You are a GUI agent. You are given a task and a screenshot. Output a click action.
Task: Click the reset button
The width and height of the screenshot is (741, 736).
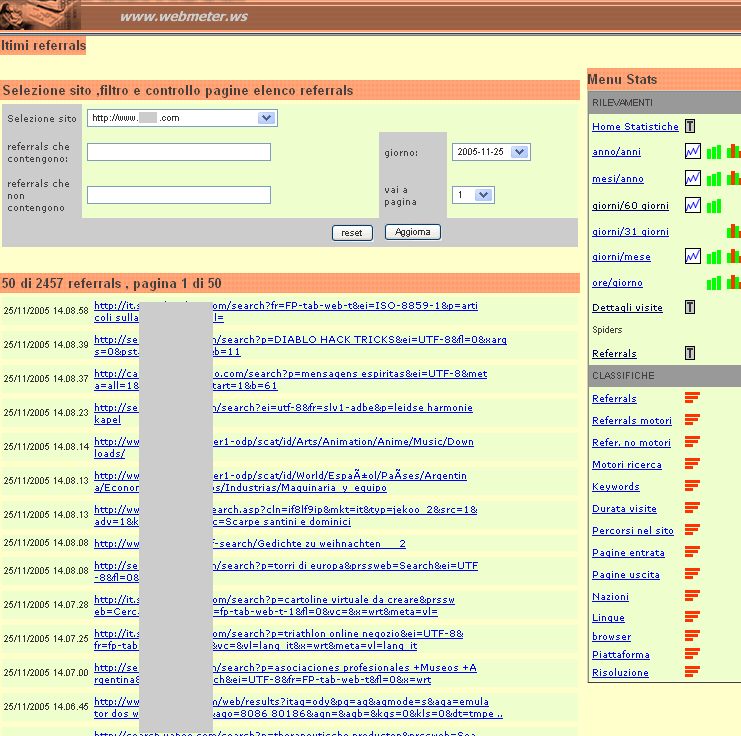pyautogui.click(x=352, y=233)
